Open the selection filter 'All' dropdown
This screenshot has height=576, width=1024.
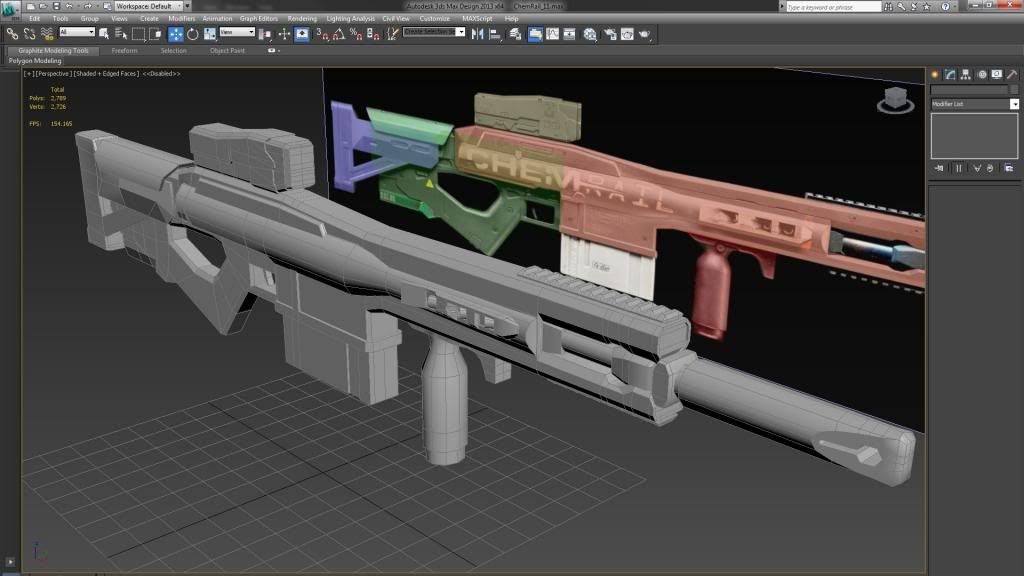click(77, 32)
